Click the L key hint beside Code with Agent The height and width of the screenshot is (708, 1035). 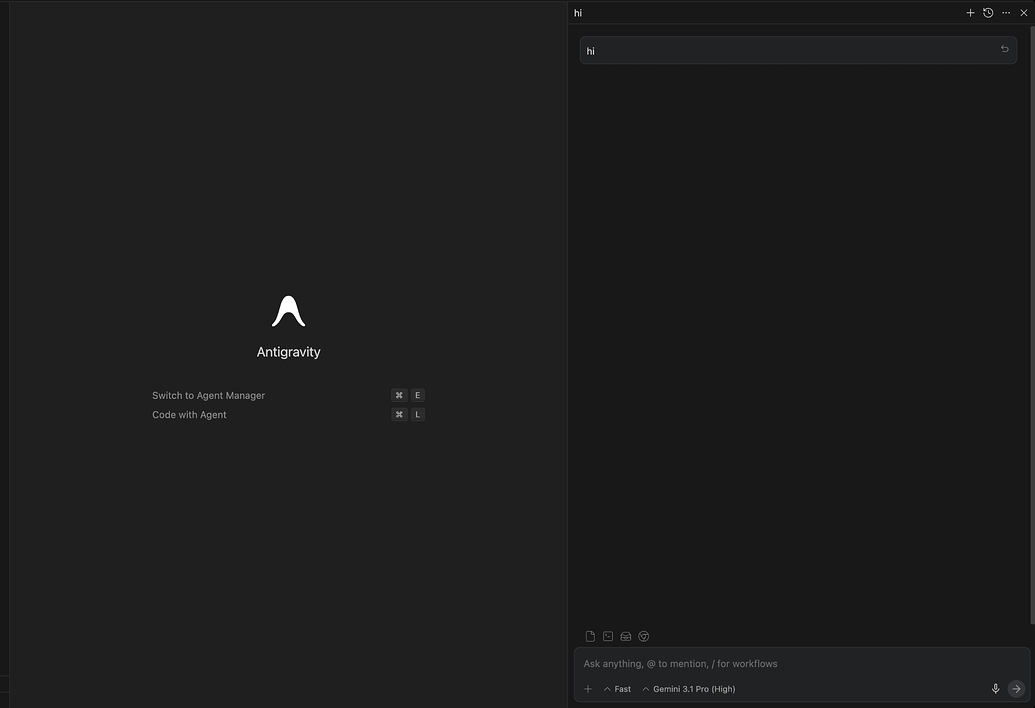[417, 414]
